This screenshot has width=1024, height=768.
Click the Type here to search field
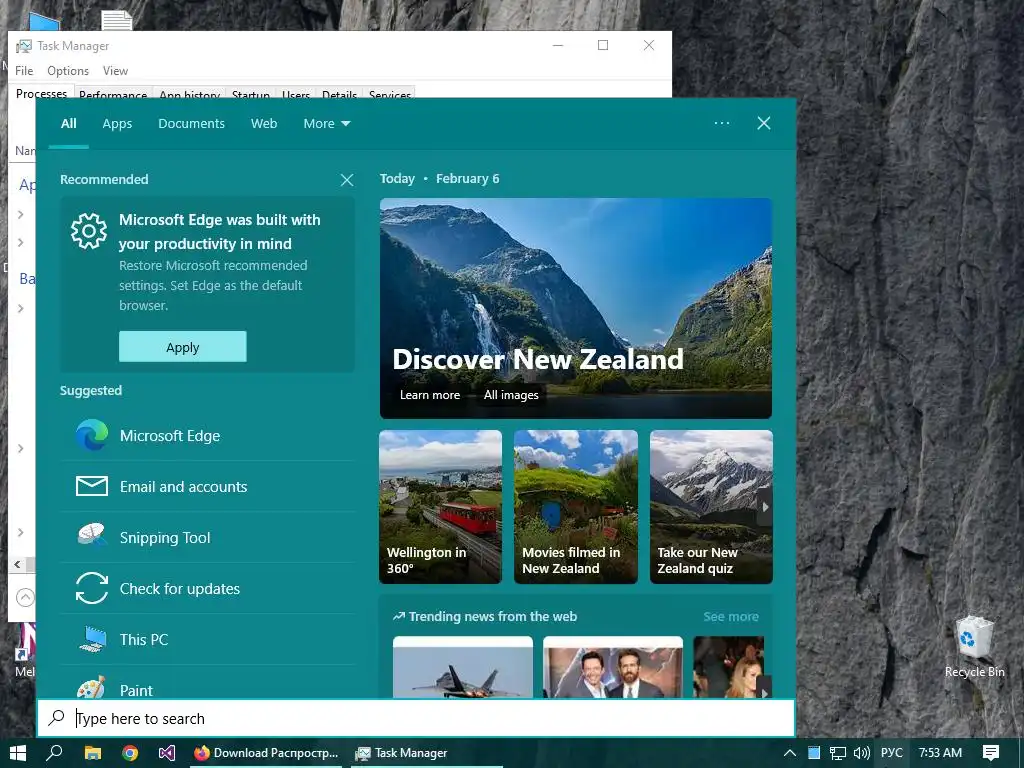[x=416, y=718]
